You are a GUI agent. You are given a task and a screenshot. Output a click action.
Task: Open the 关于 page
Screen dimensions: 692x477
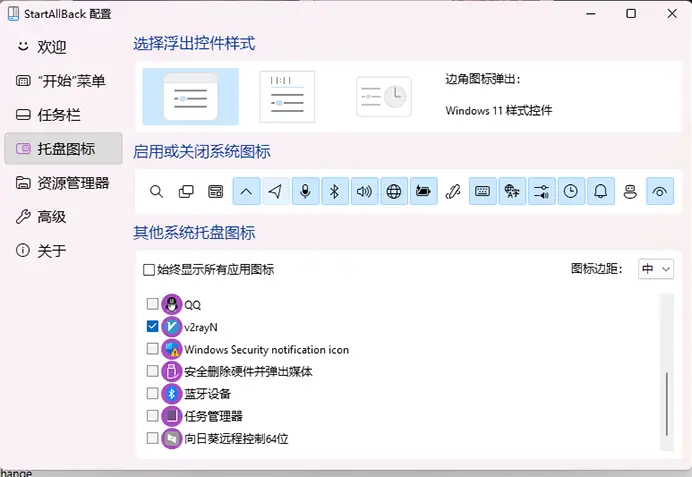click(64, 251)
